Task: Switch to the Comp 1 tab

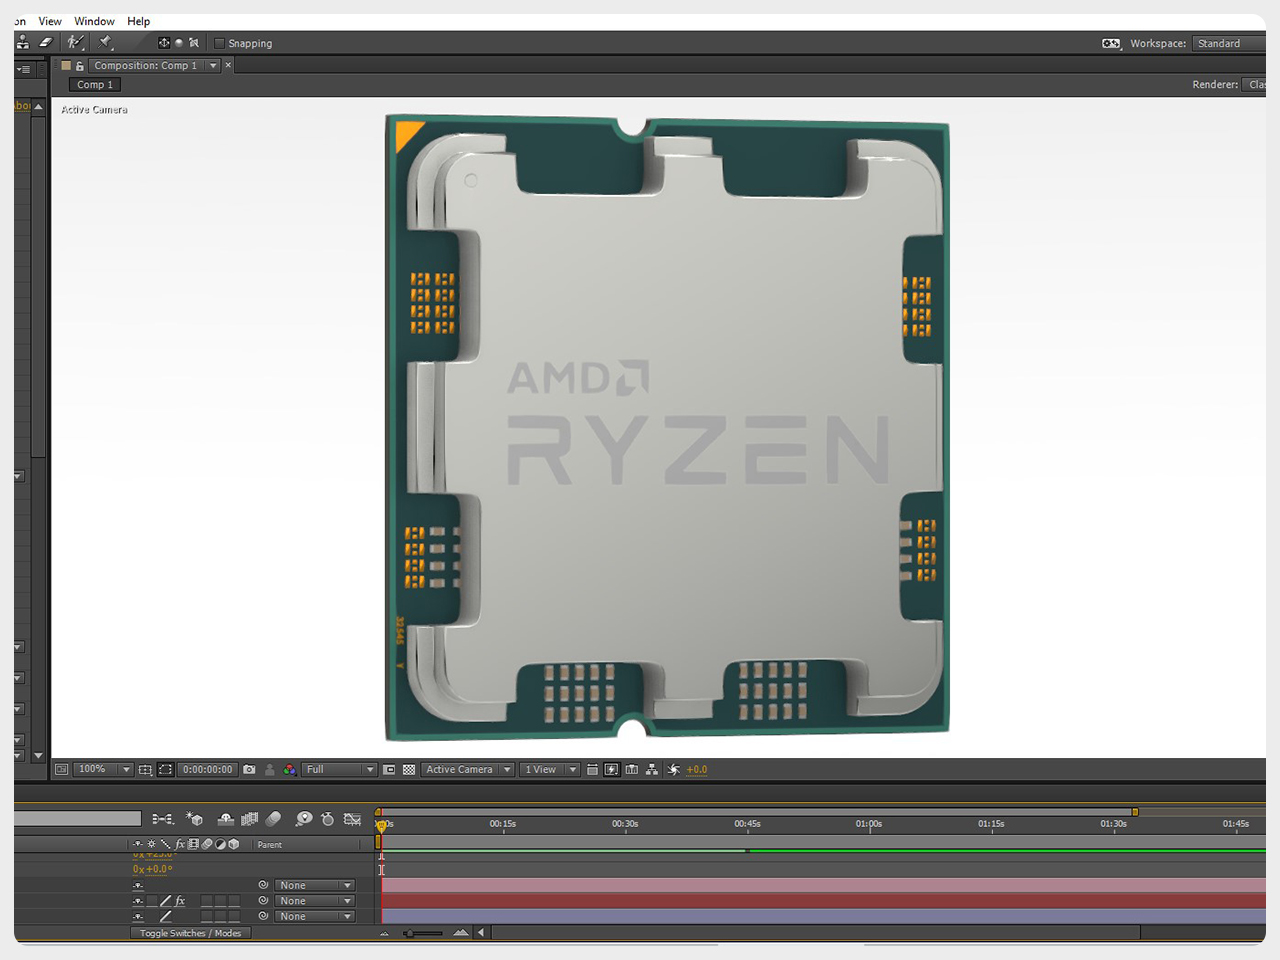Action: (x=94, y=85)
